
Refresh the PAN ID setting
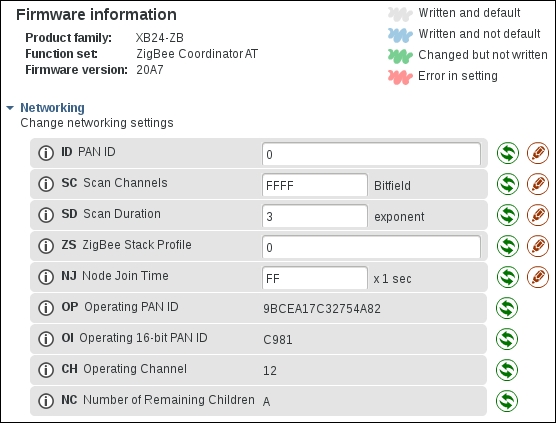(507, 153)
